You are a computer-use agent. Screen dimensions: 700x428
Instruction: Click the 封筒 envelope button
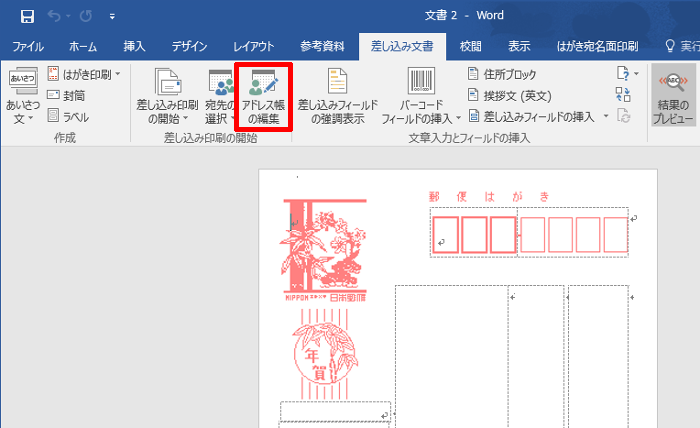click(66, 96)
